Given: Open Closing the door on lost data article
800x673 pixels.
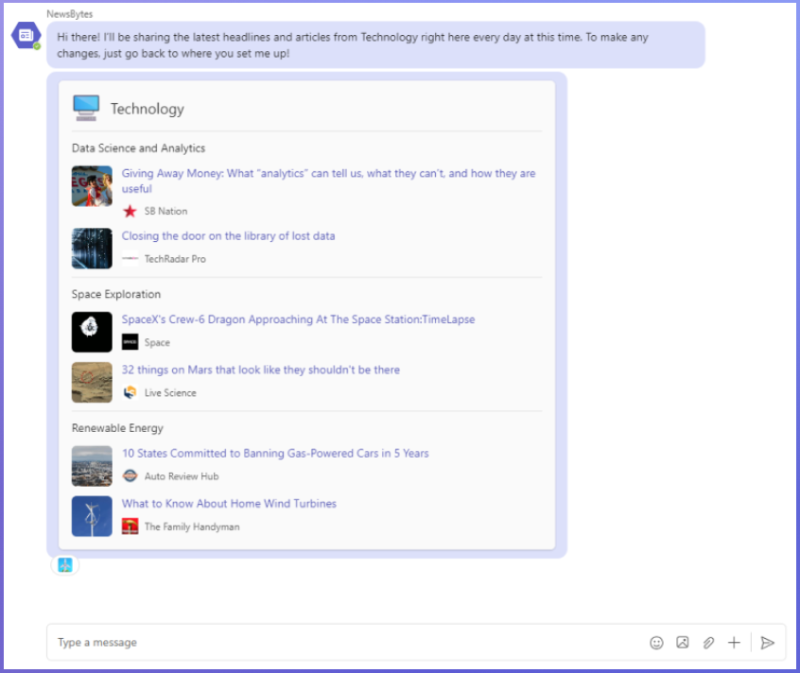Looking at the screenshot, I should [228, 236].
